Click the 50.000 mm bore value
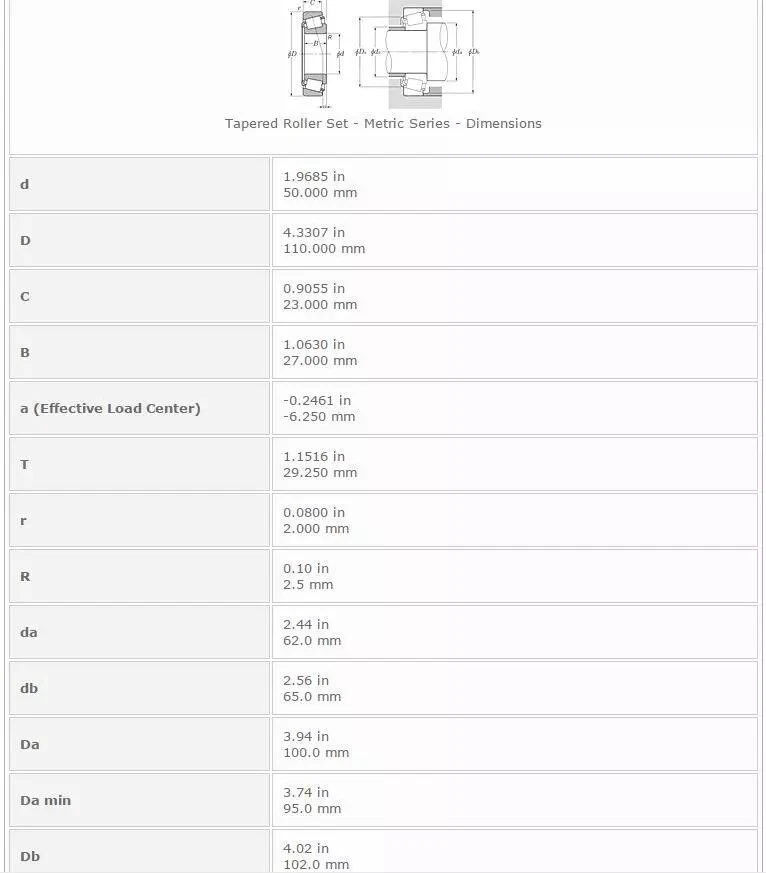 click(x=320, y=193)
